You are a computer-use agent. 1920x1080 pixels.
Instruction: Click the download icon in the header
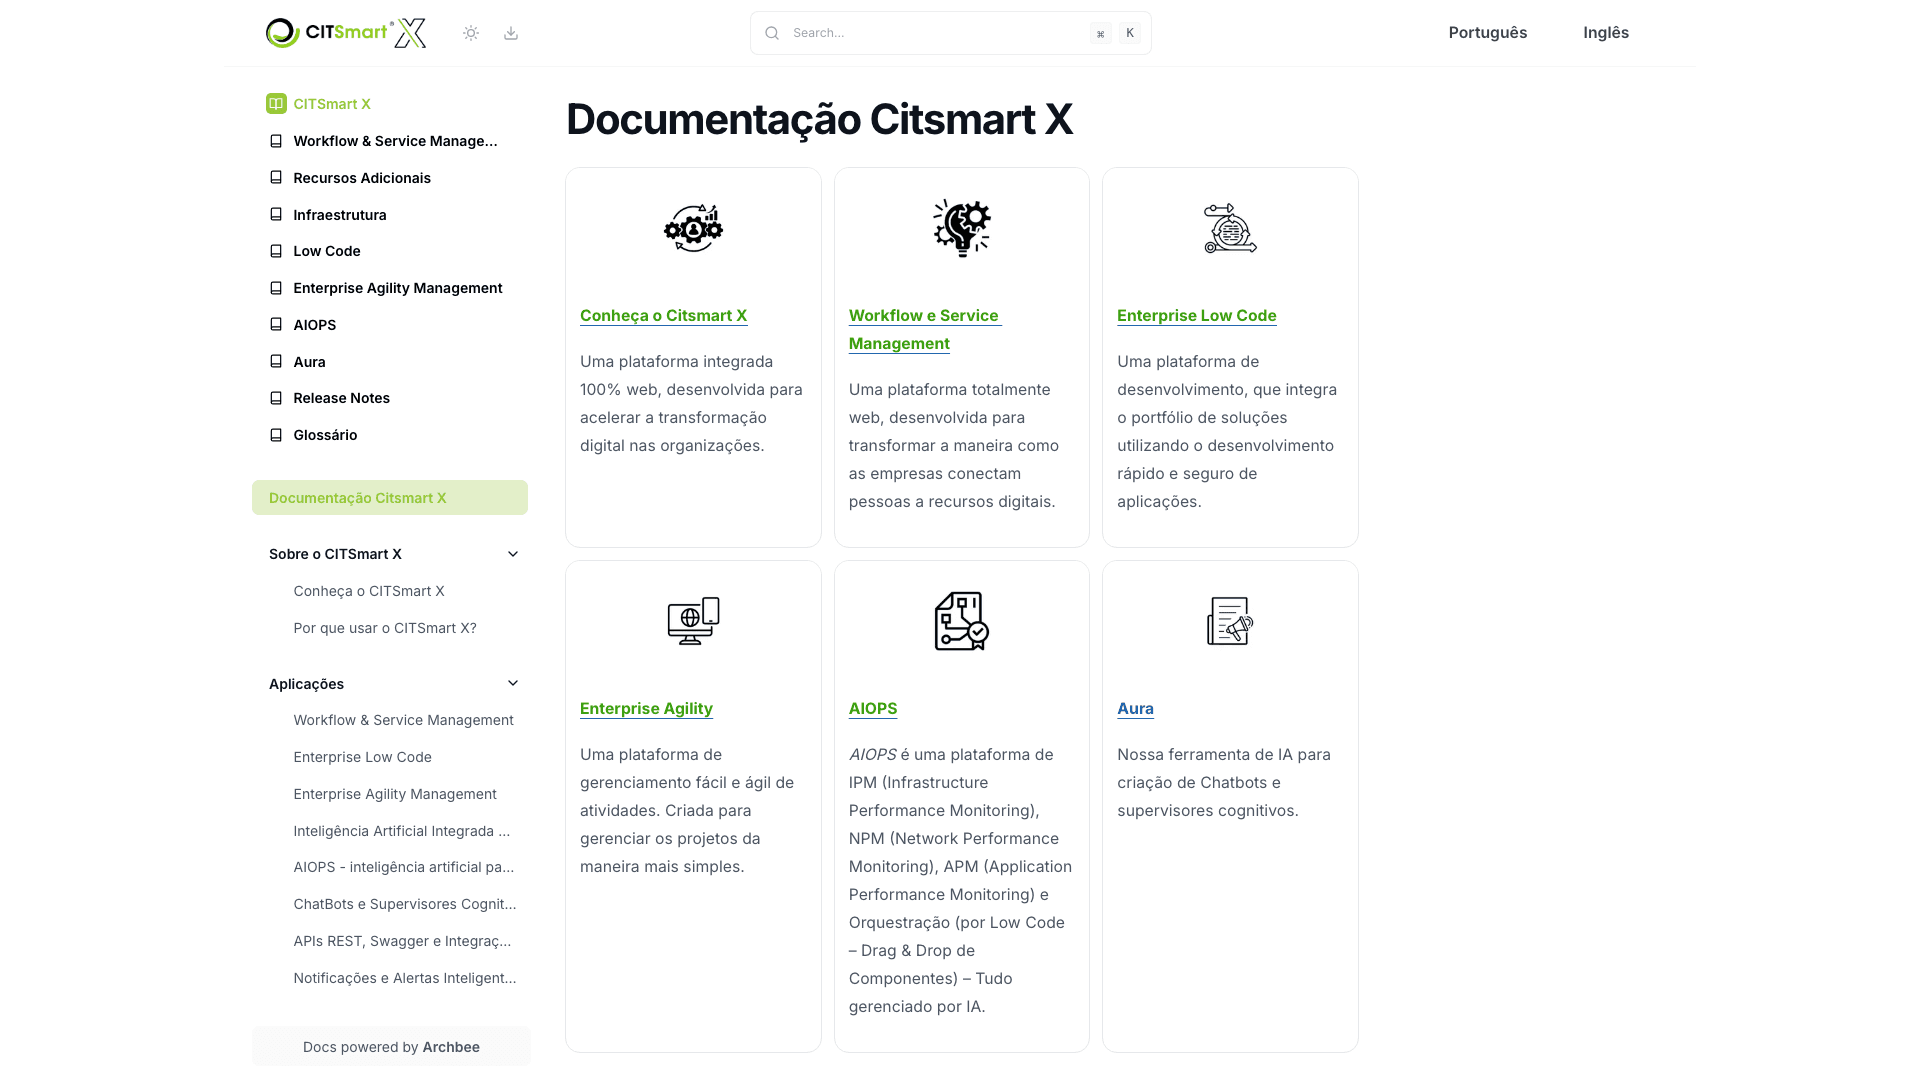point(511,32)
